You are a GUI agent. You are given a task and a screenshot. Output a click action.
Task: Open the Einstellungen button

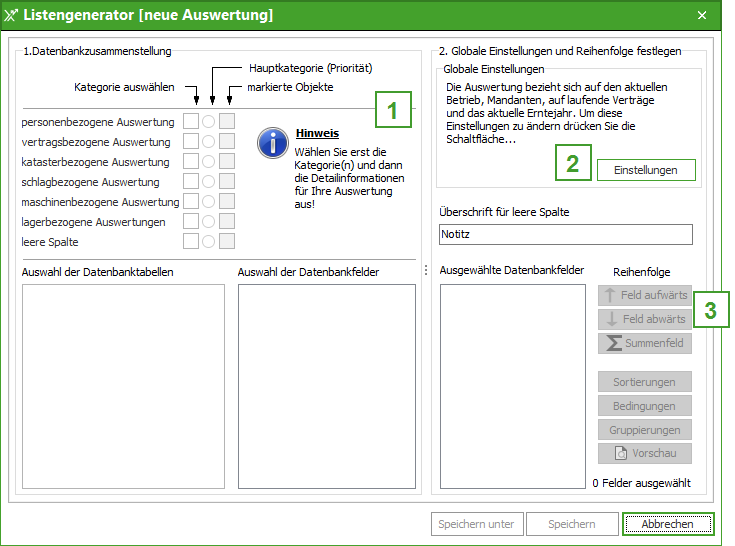pyautogui.click(x=646, y=170)
